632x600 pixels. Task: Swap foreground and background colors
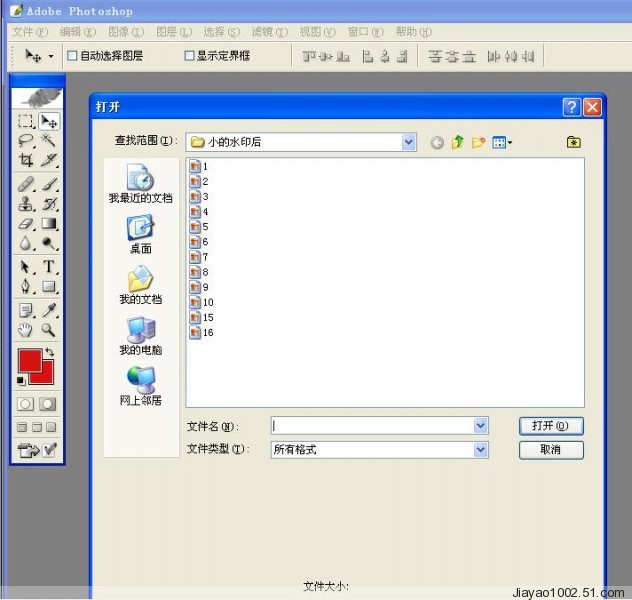pos(50,352)
